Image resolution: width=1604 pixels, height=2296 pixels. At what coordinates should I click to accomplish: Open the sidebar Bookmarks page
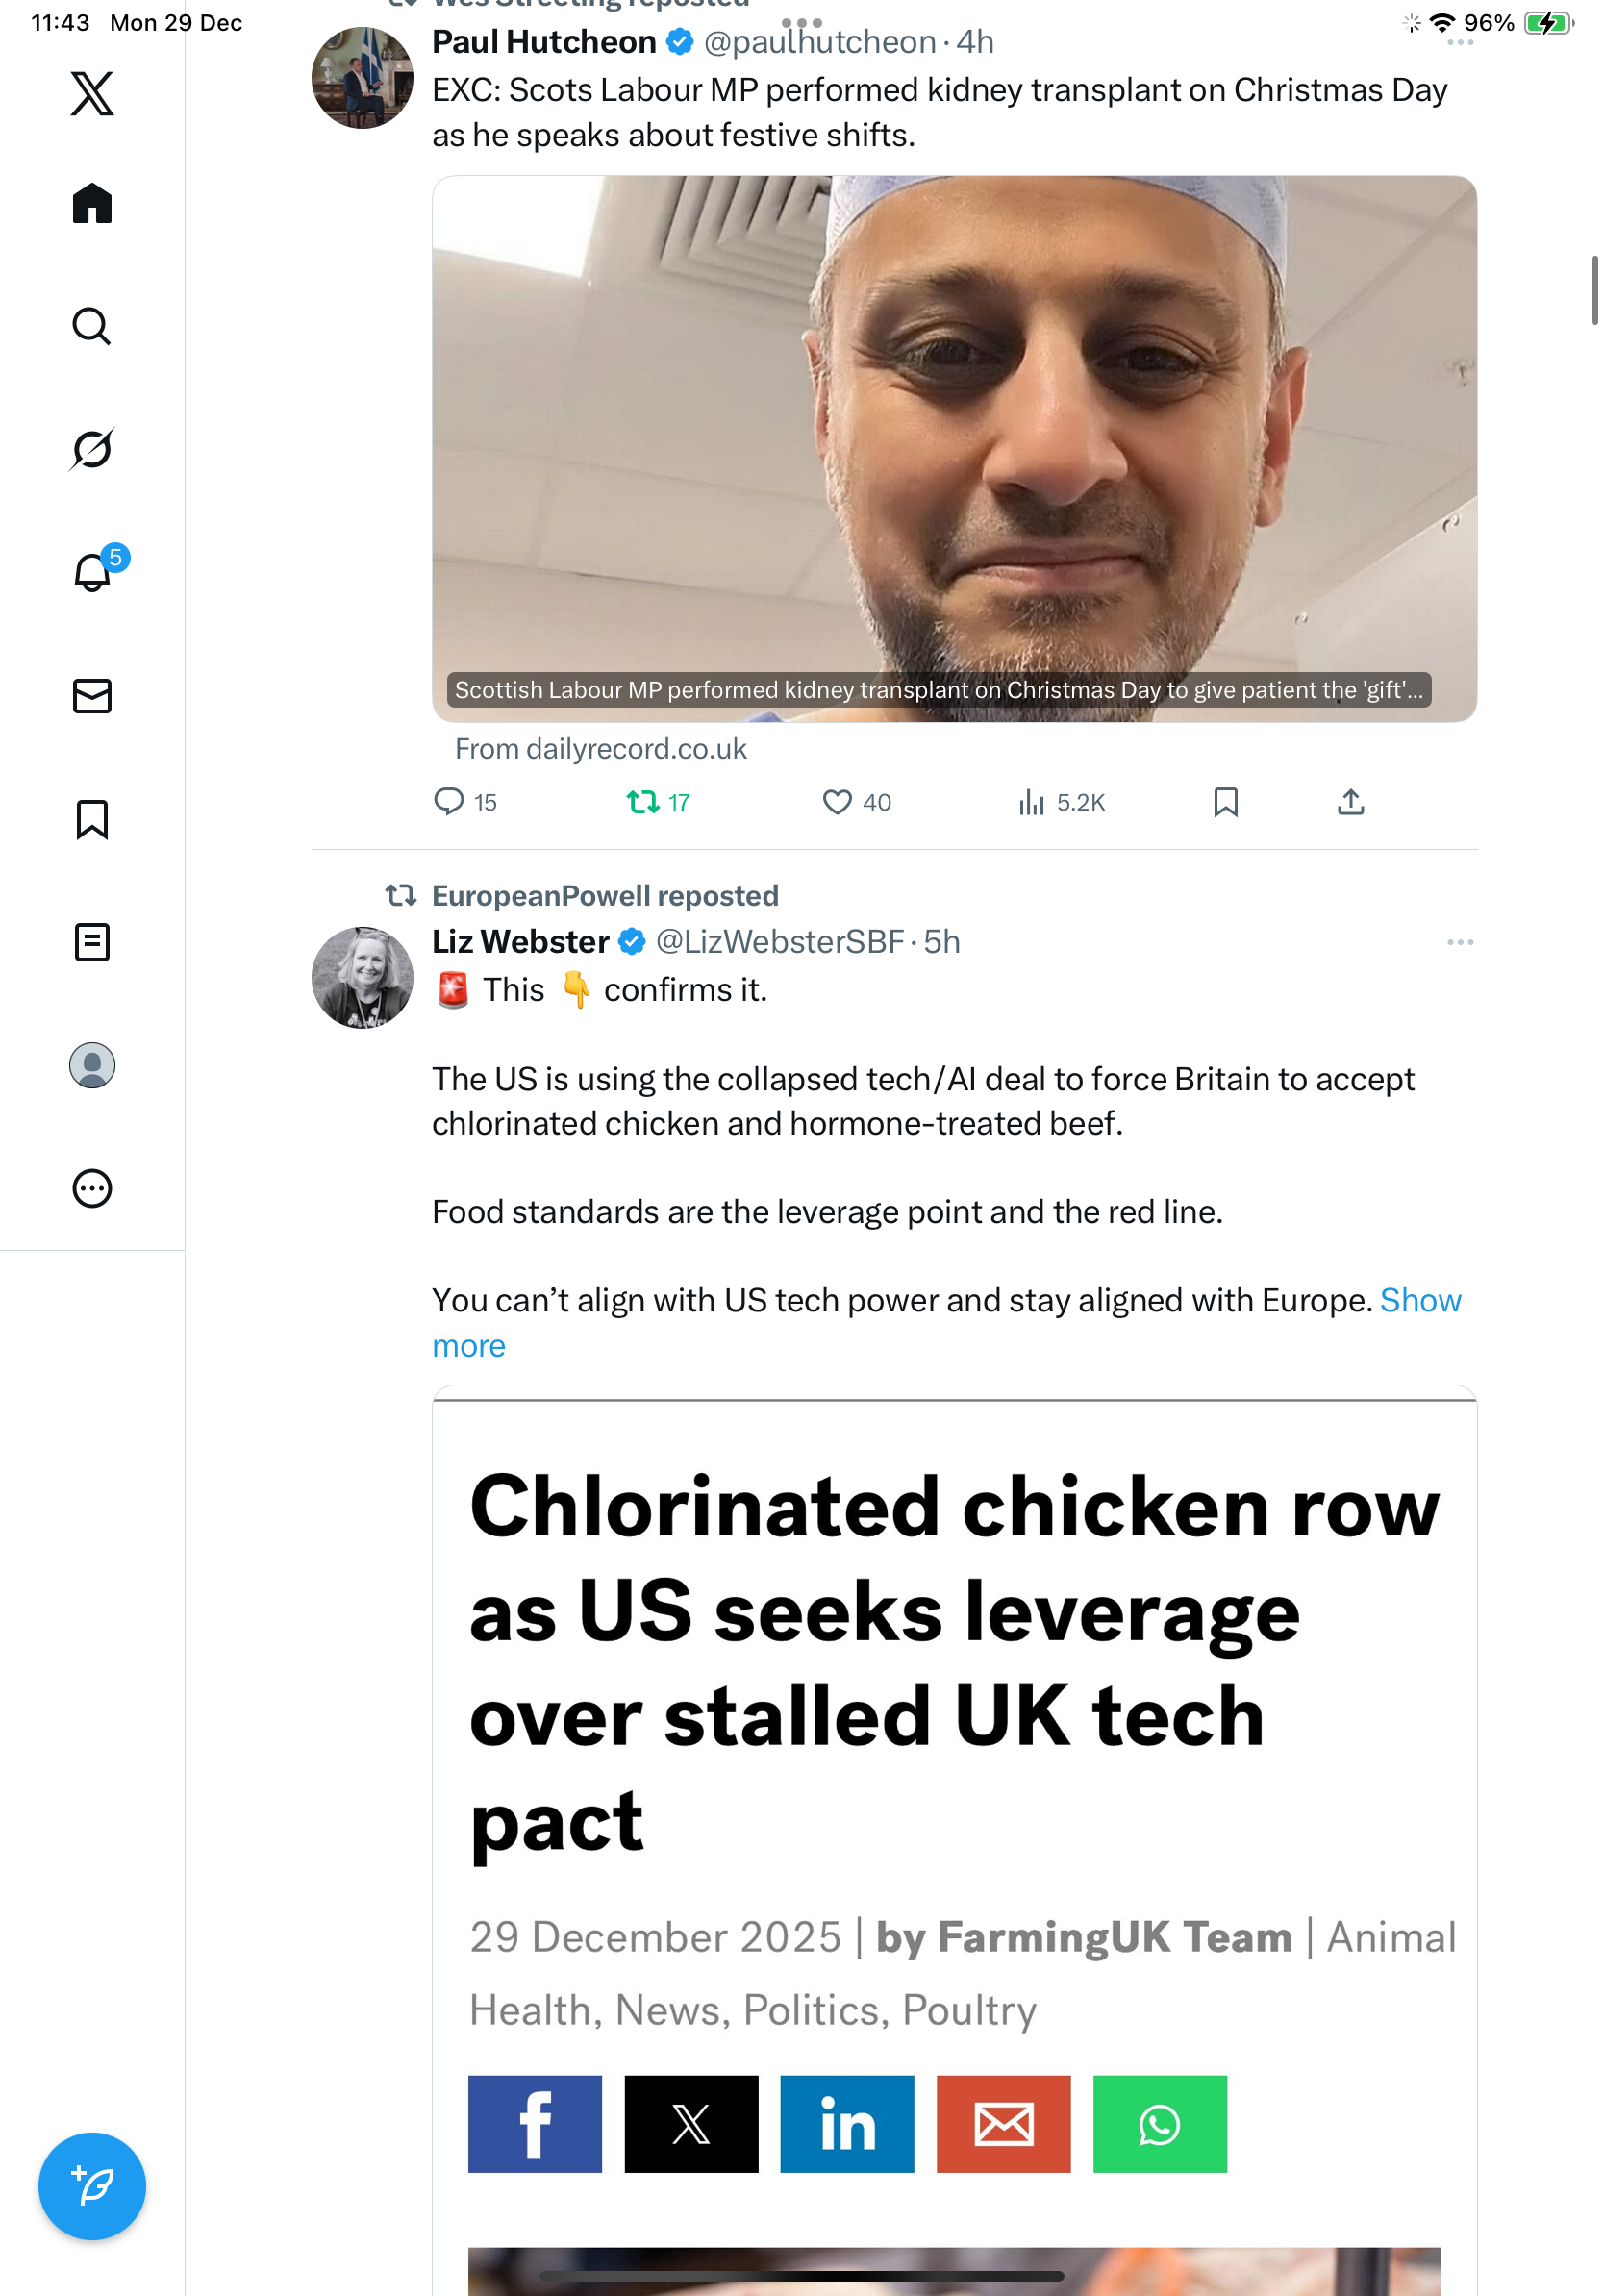point(92,819)
